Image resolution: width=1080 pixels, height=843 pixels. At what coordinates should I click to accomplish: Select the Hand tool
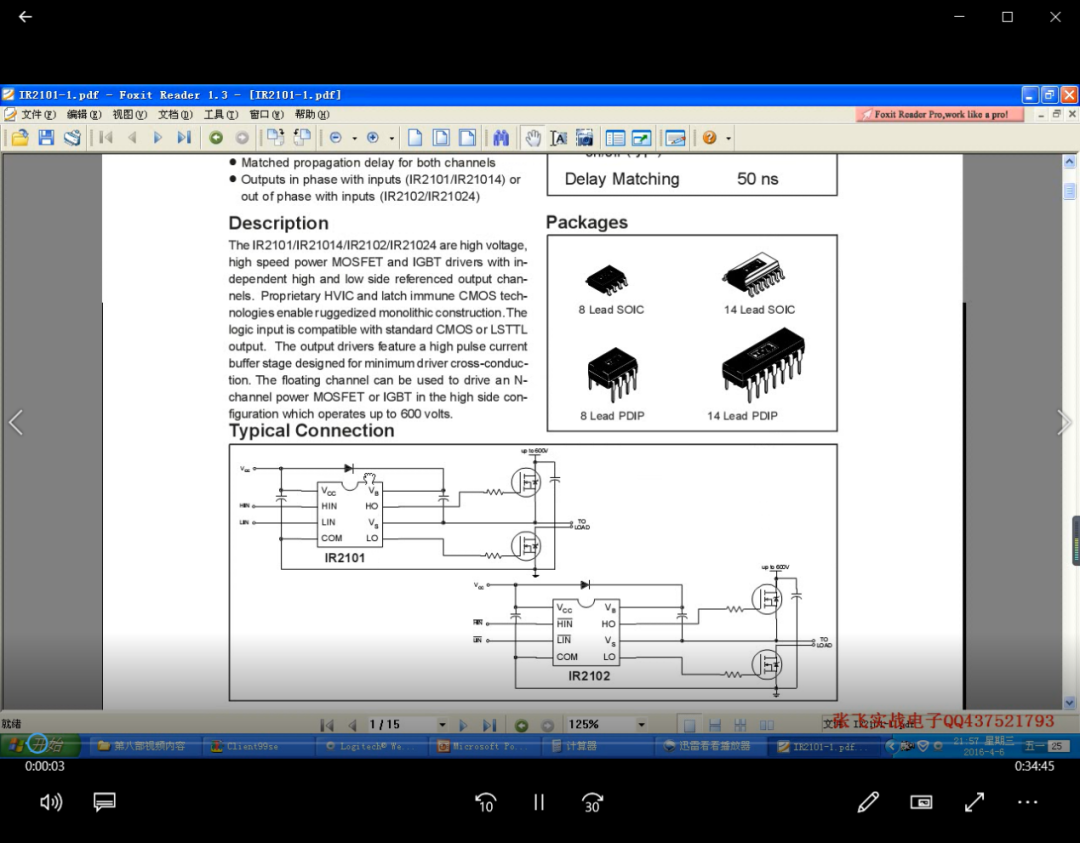point(533,138)
